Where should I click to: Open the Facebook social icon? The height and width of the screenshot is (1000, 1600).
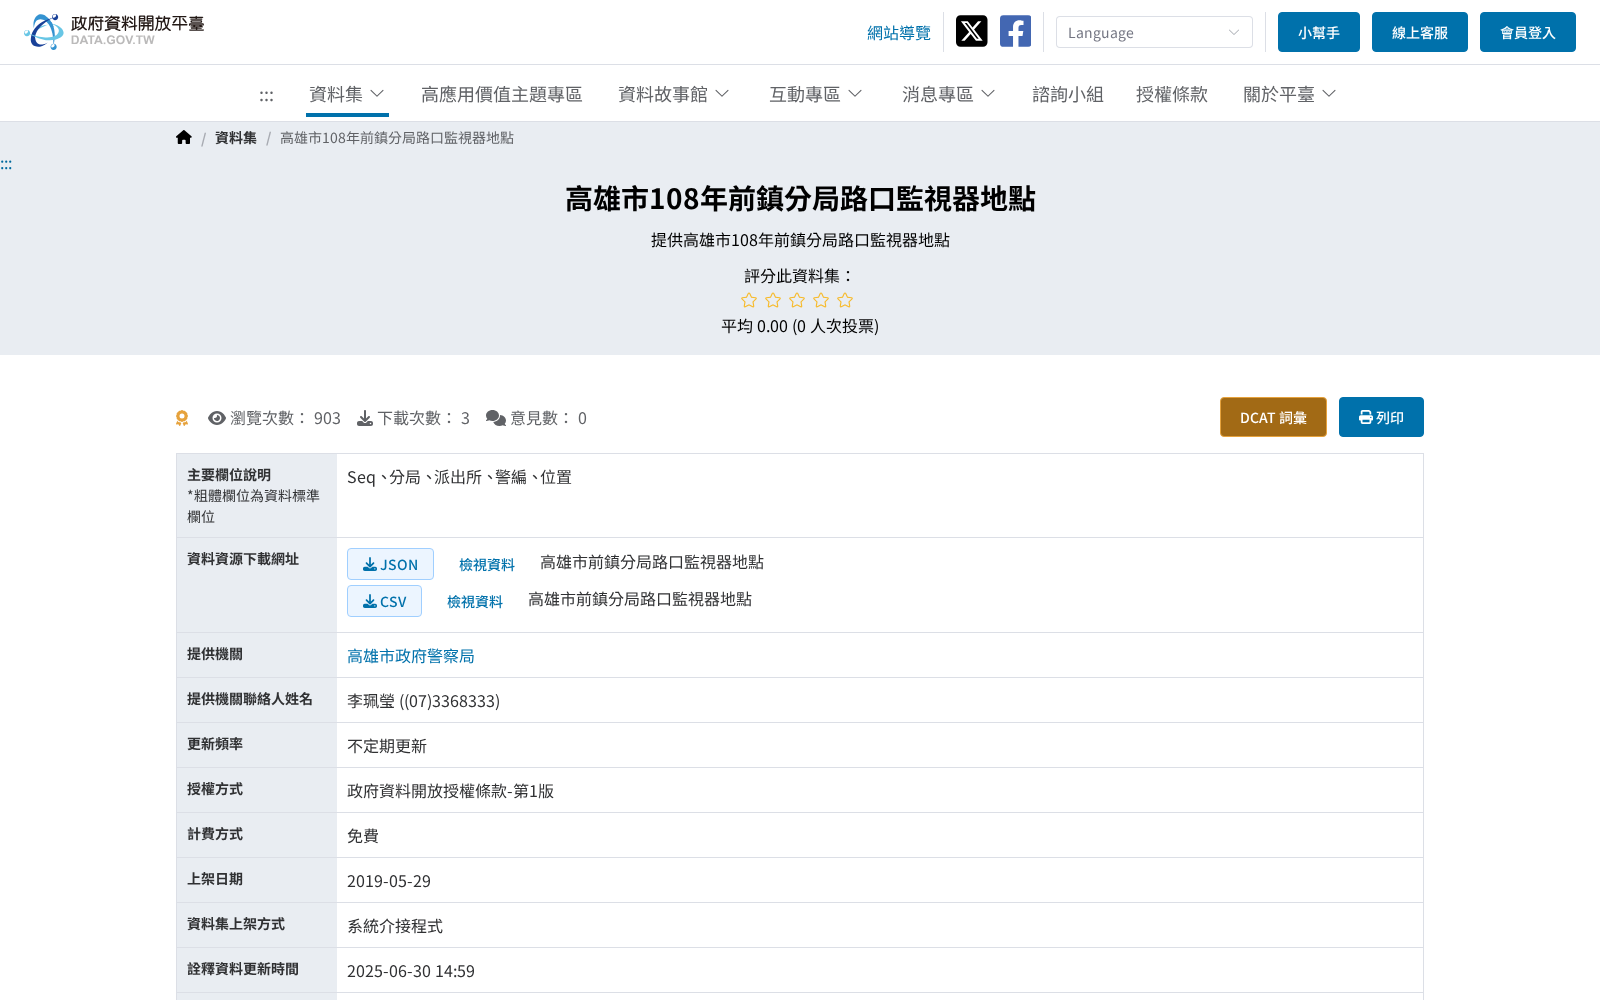(x=1015, y=31)
